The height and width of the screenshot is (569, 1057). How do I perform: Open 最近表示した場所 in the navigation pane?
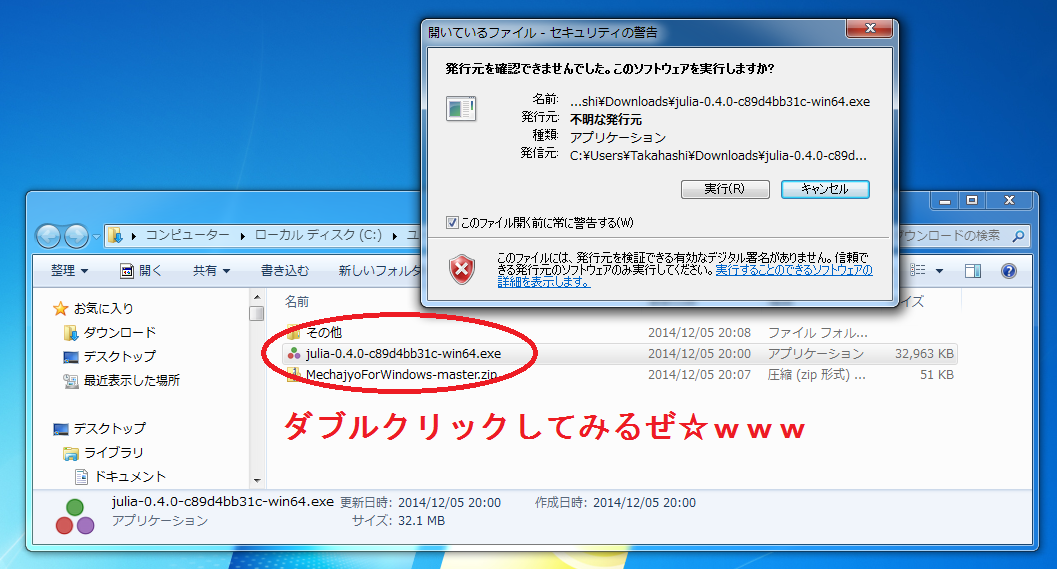click(x=131, y=380)
